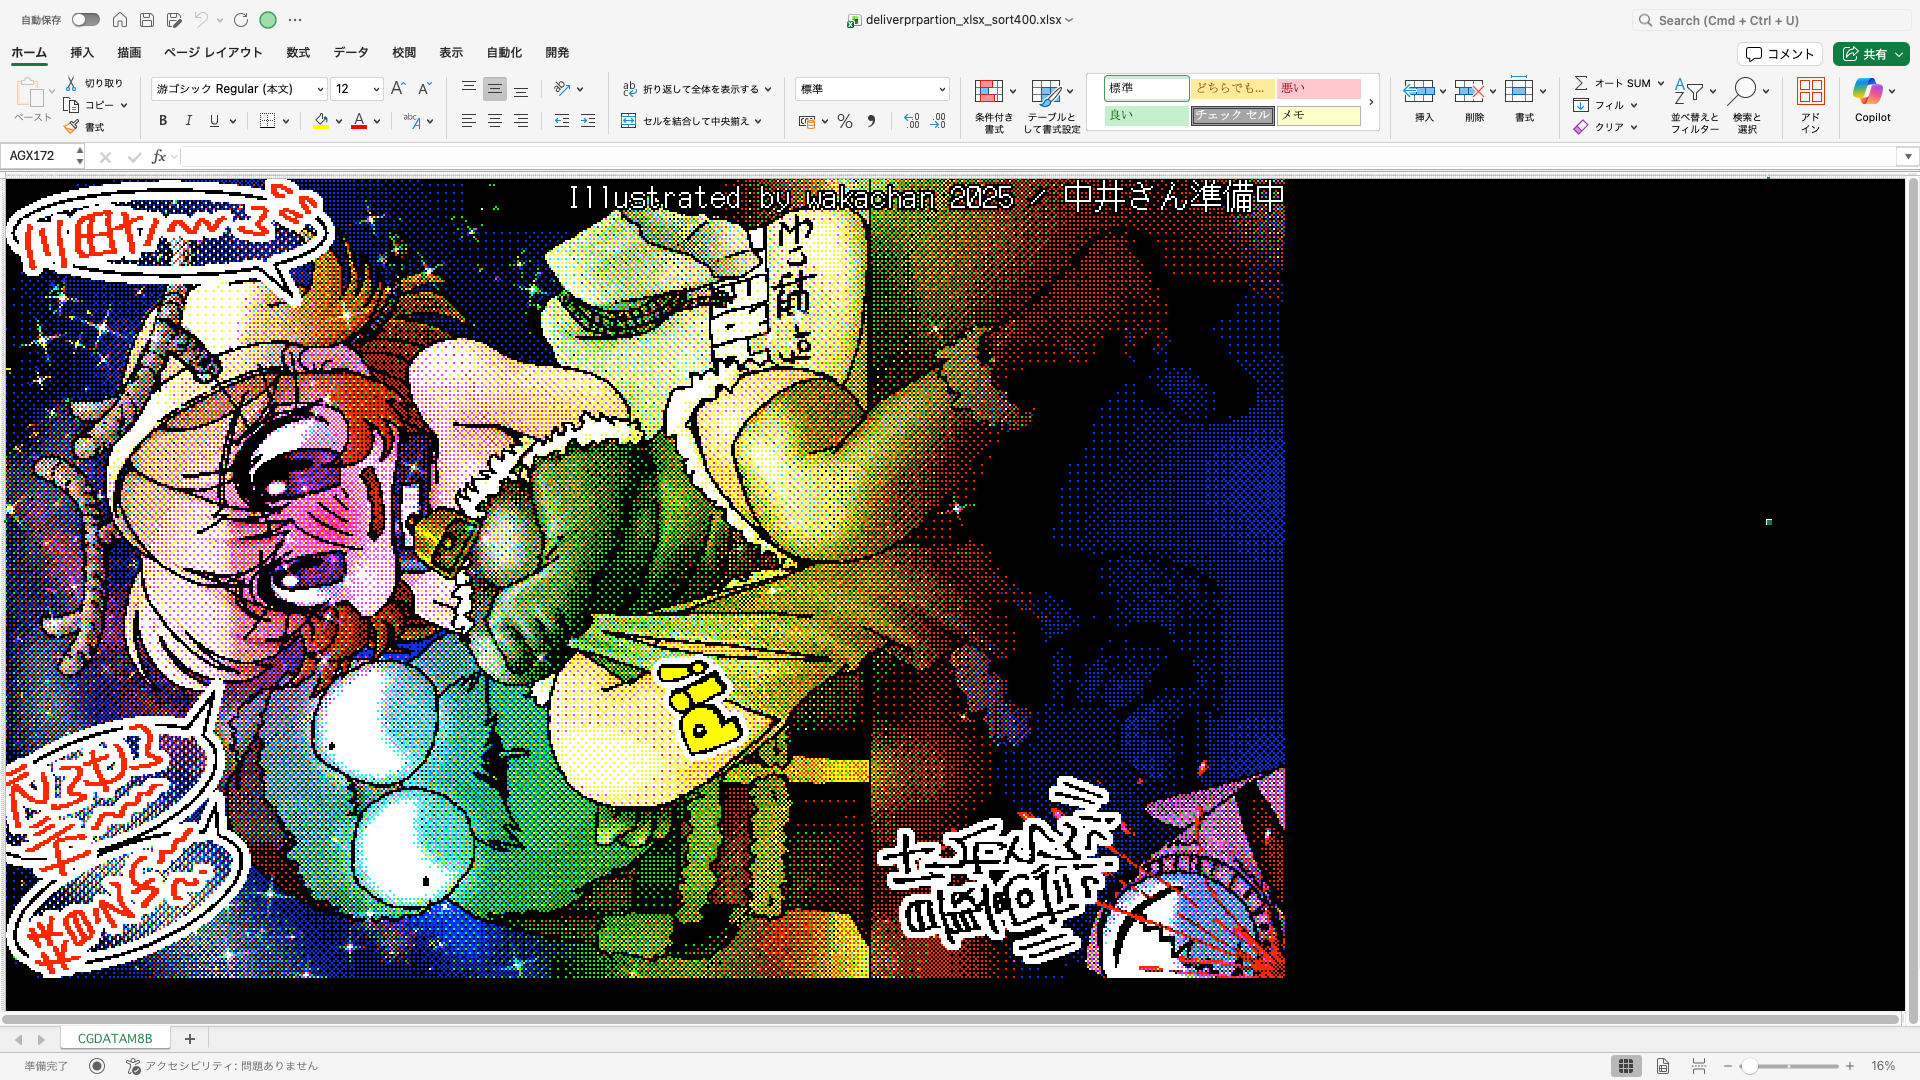Open the font name dropdown
The height and width of the screenshot is (1080, 1920).
(238, 89)
